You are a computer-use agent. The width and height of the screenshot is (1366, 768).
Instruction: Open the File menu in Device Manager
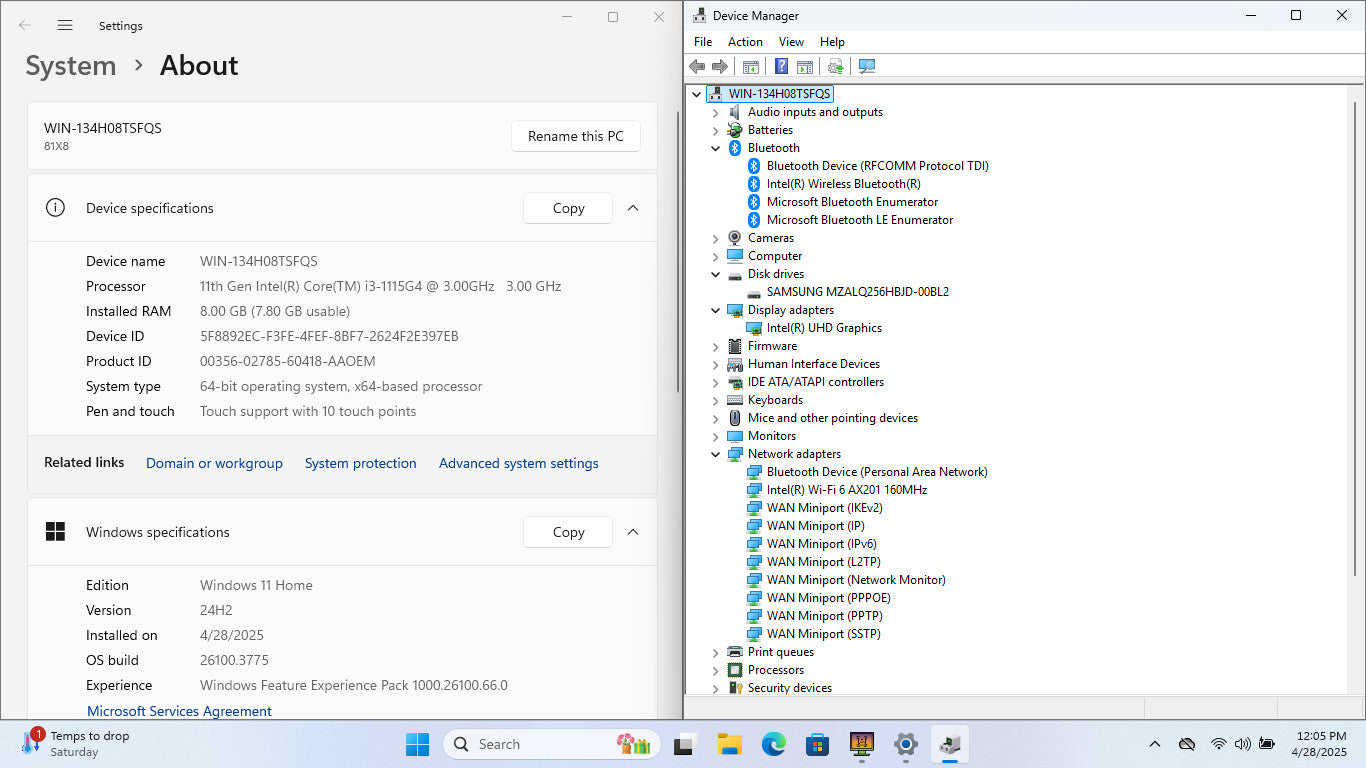(x=703, y=42)
